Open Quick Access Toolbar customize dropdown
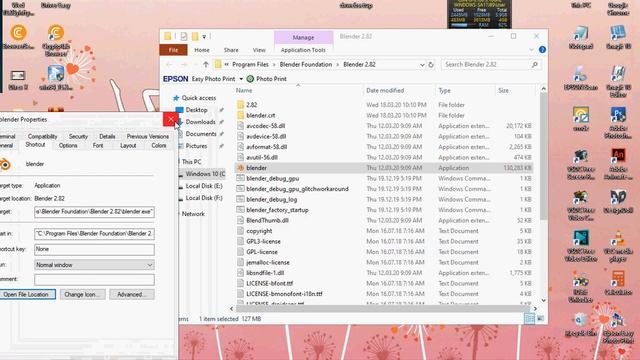Screen dimensions: 640x360 pos(204,37)
